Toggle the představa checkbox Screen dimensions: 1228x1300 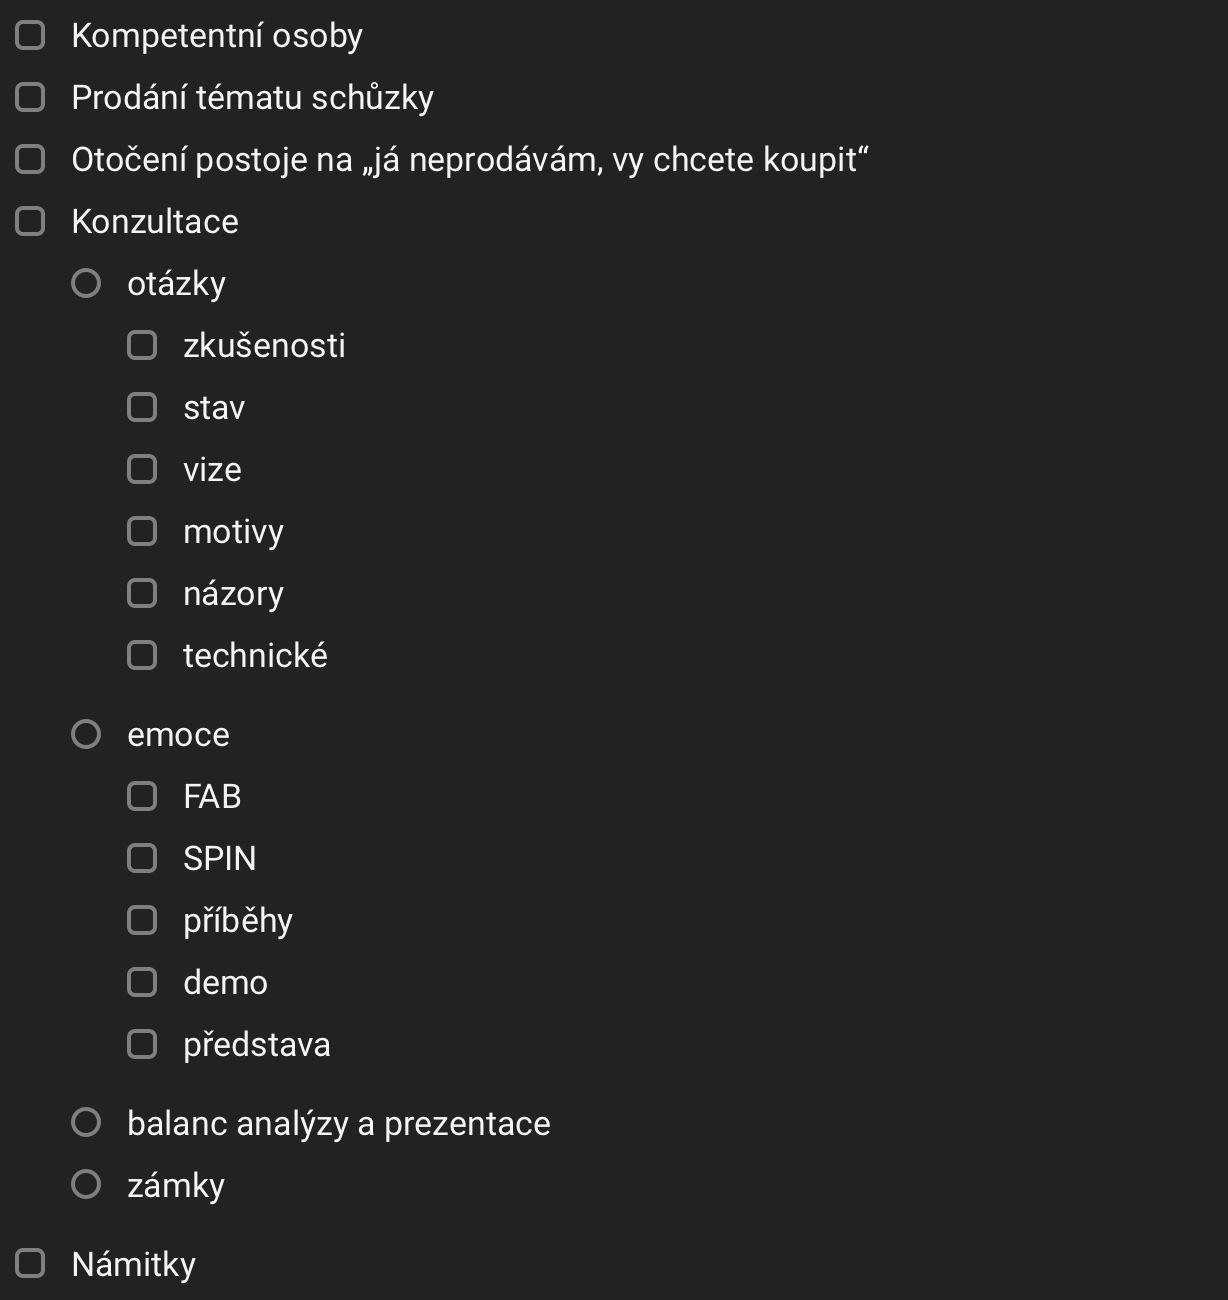coord(142,1044)
